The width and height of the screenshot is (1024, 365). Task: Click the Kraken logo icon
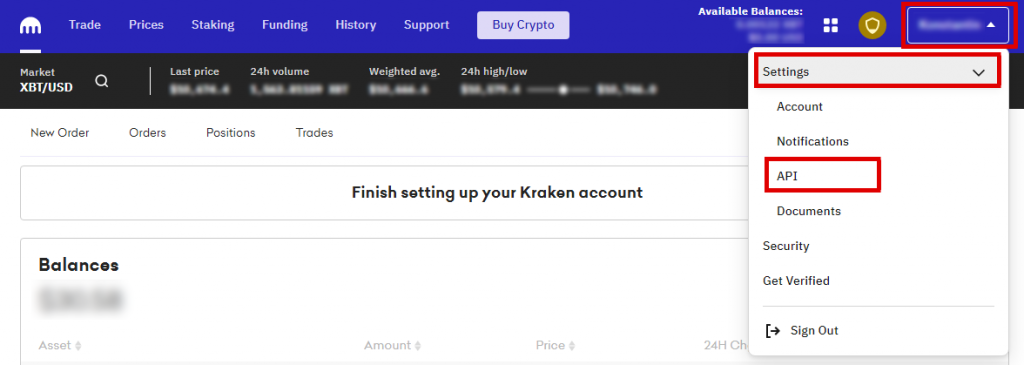(x=31, y=26)
